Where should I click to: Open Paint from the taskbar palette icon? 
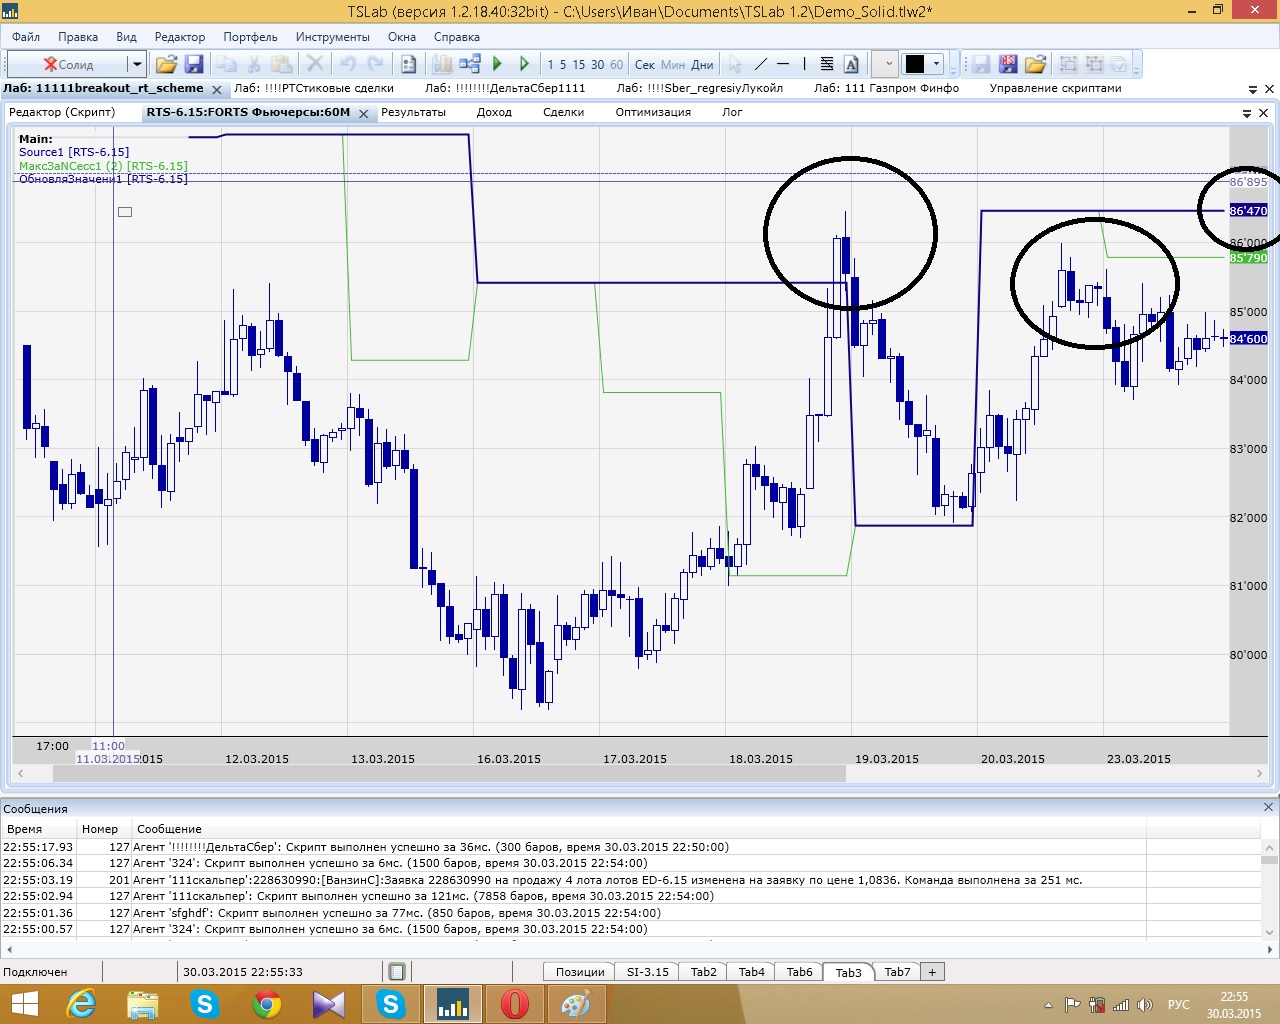(x=576, y=1003)
